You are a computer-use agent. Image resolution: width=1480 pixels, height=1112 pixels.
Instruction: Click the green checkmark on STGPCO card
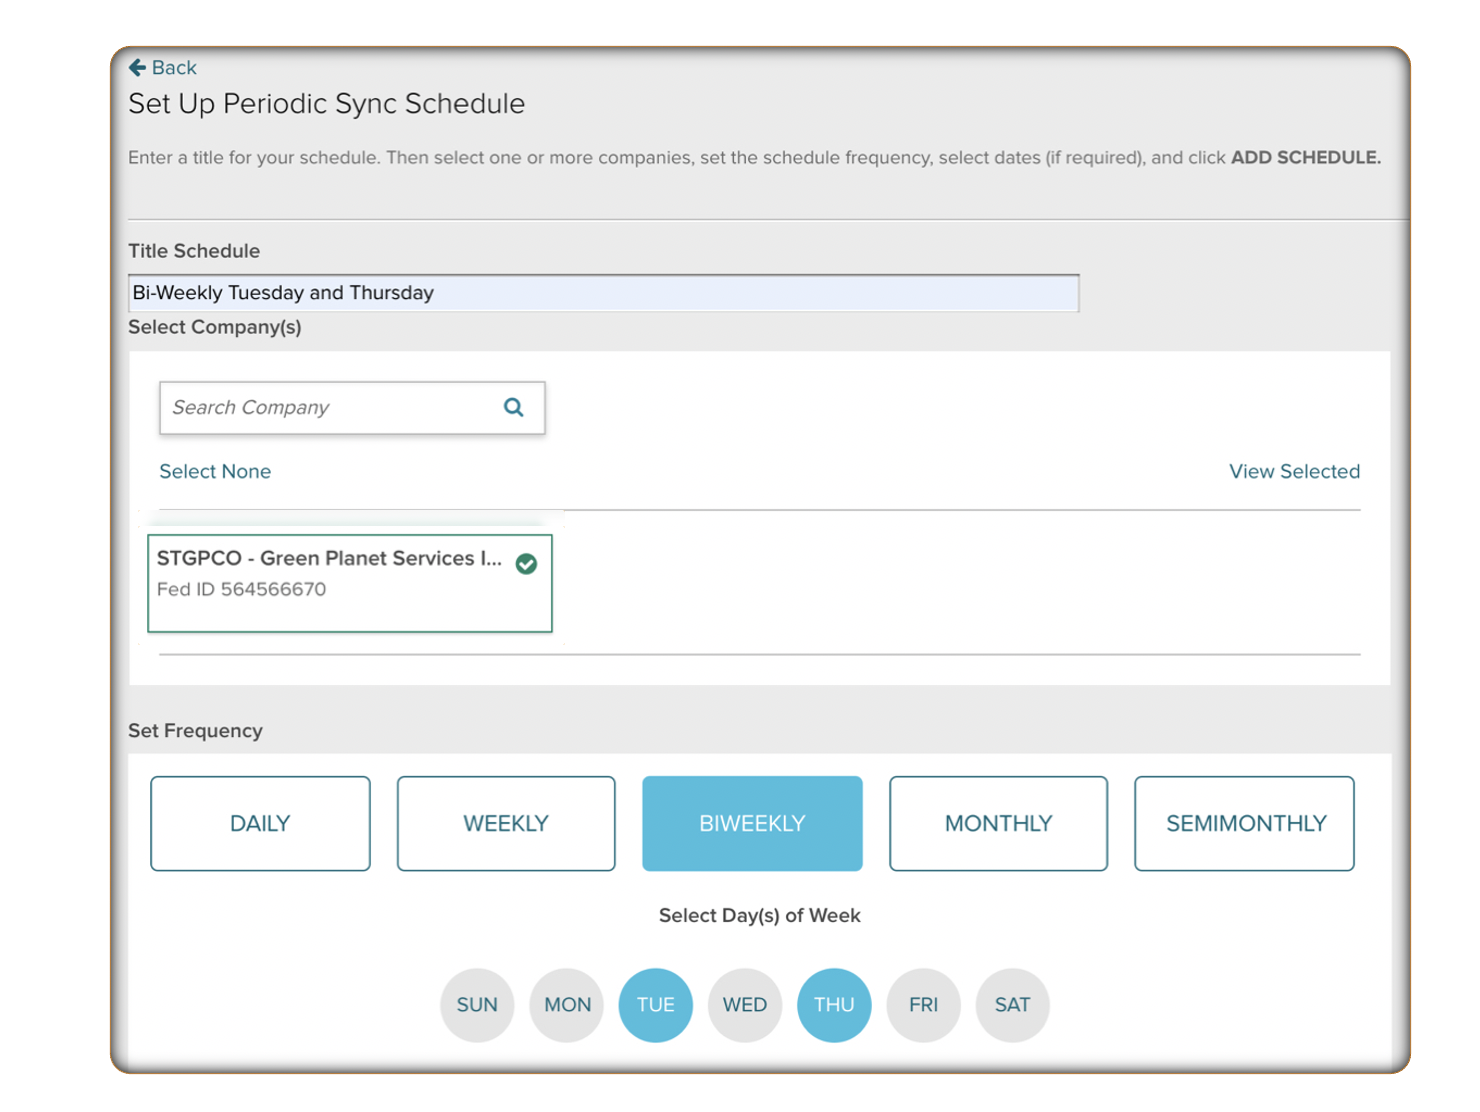(x=527, y=564)
